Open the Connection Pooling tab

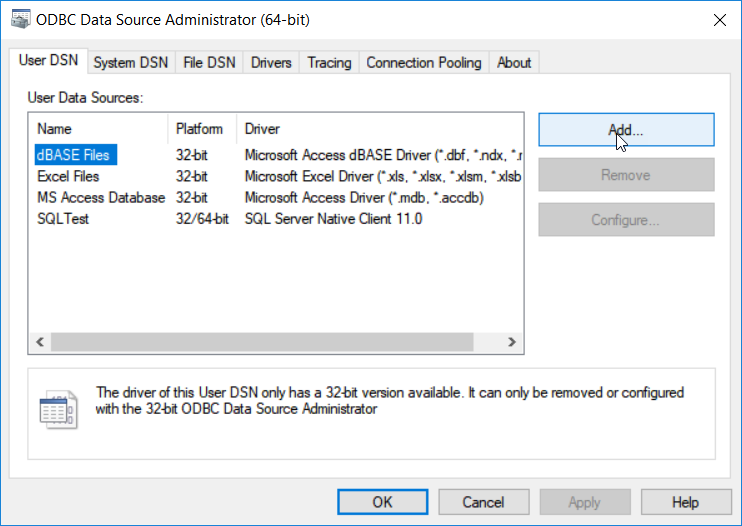point(423,63)
